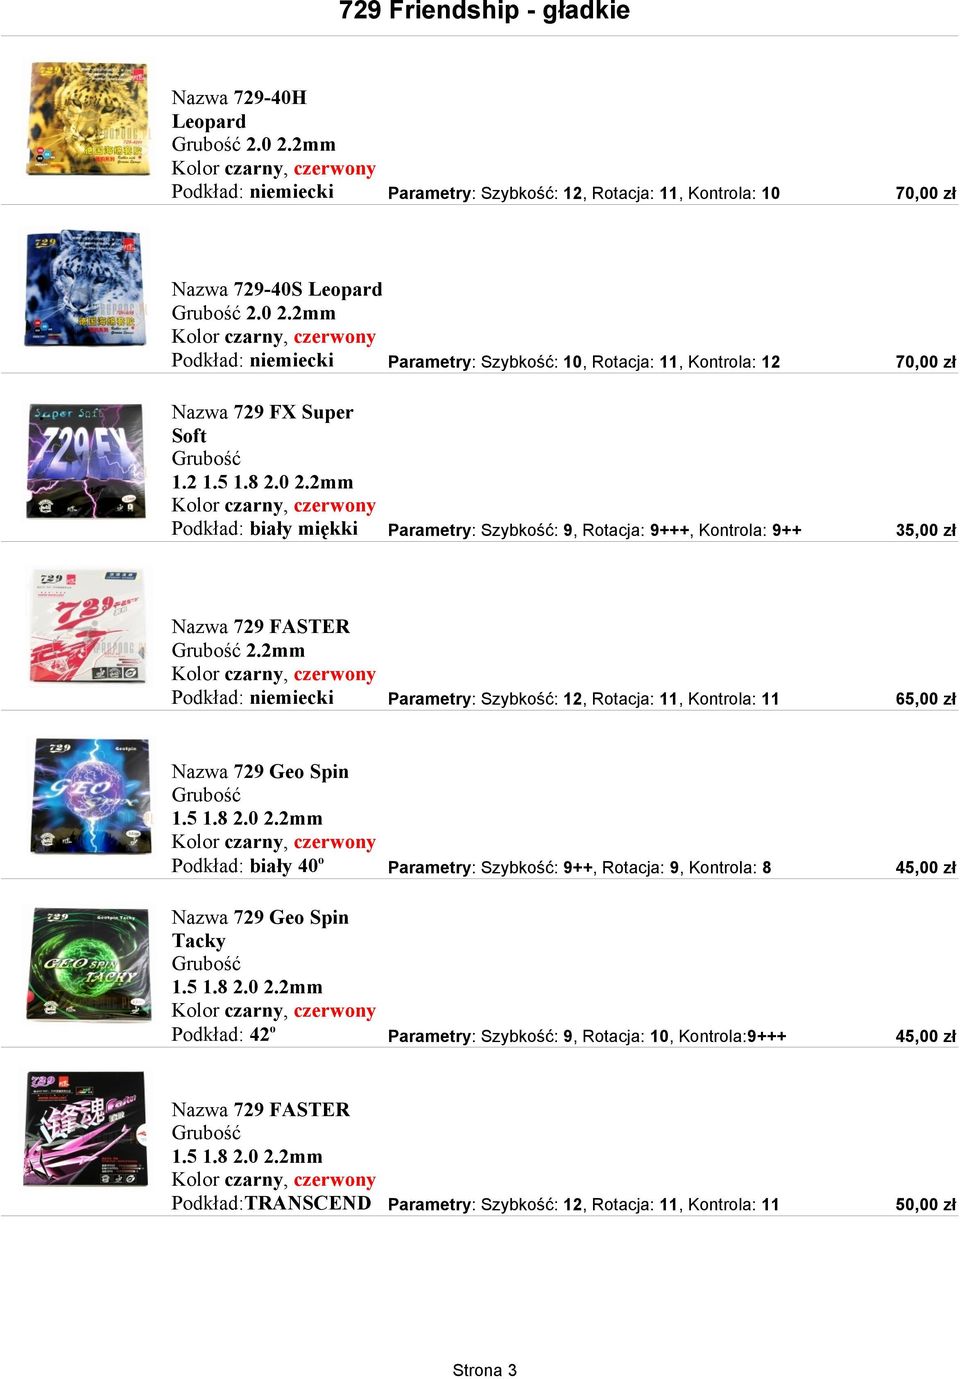The height and width of the screenshot is (1379, 960).
Task: Select the Podkład: biały 40° text
Action: (248, 866)
